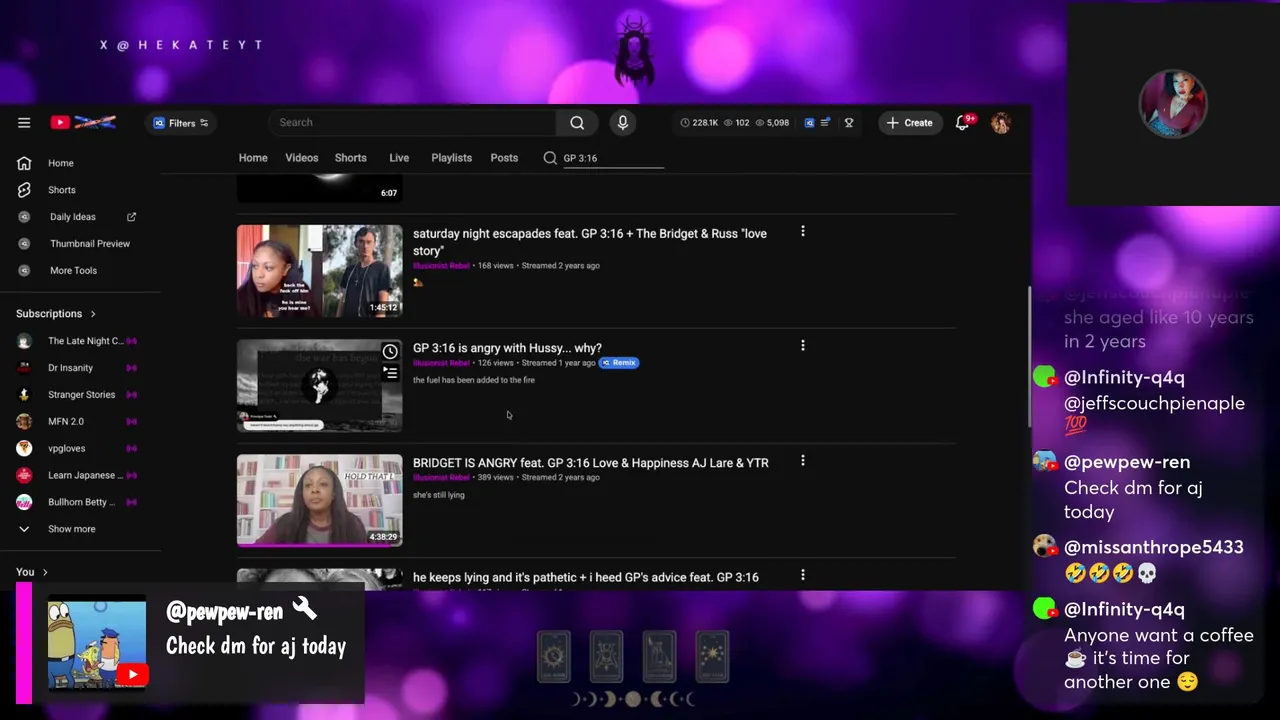This screenshot has height=720, width=1280.
Task: Switch to the channel Home tab
Action: [x=253, y=158]
